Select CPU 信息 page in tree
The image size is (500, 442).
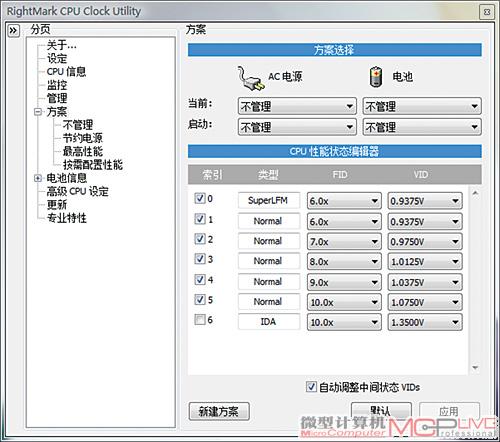(66, 72)
